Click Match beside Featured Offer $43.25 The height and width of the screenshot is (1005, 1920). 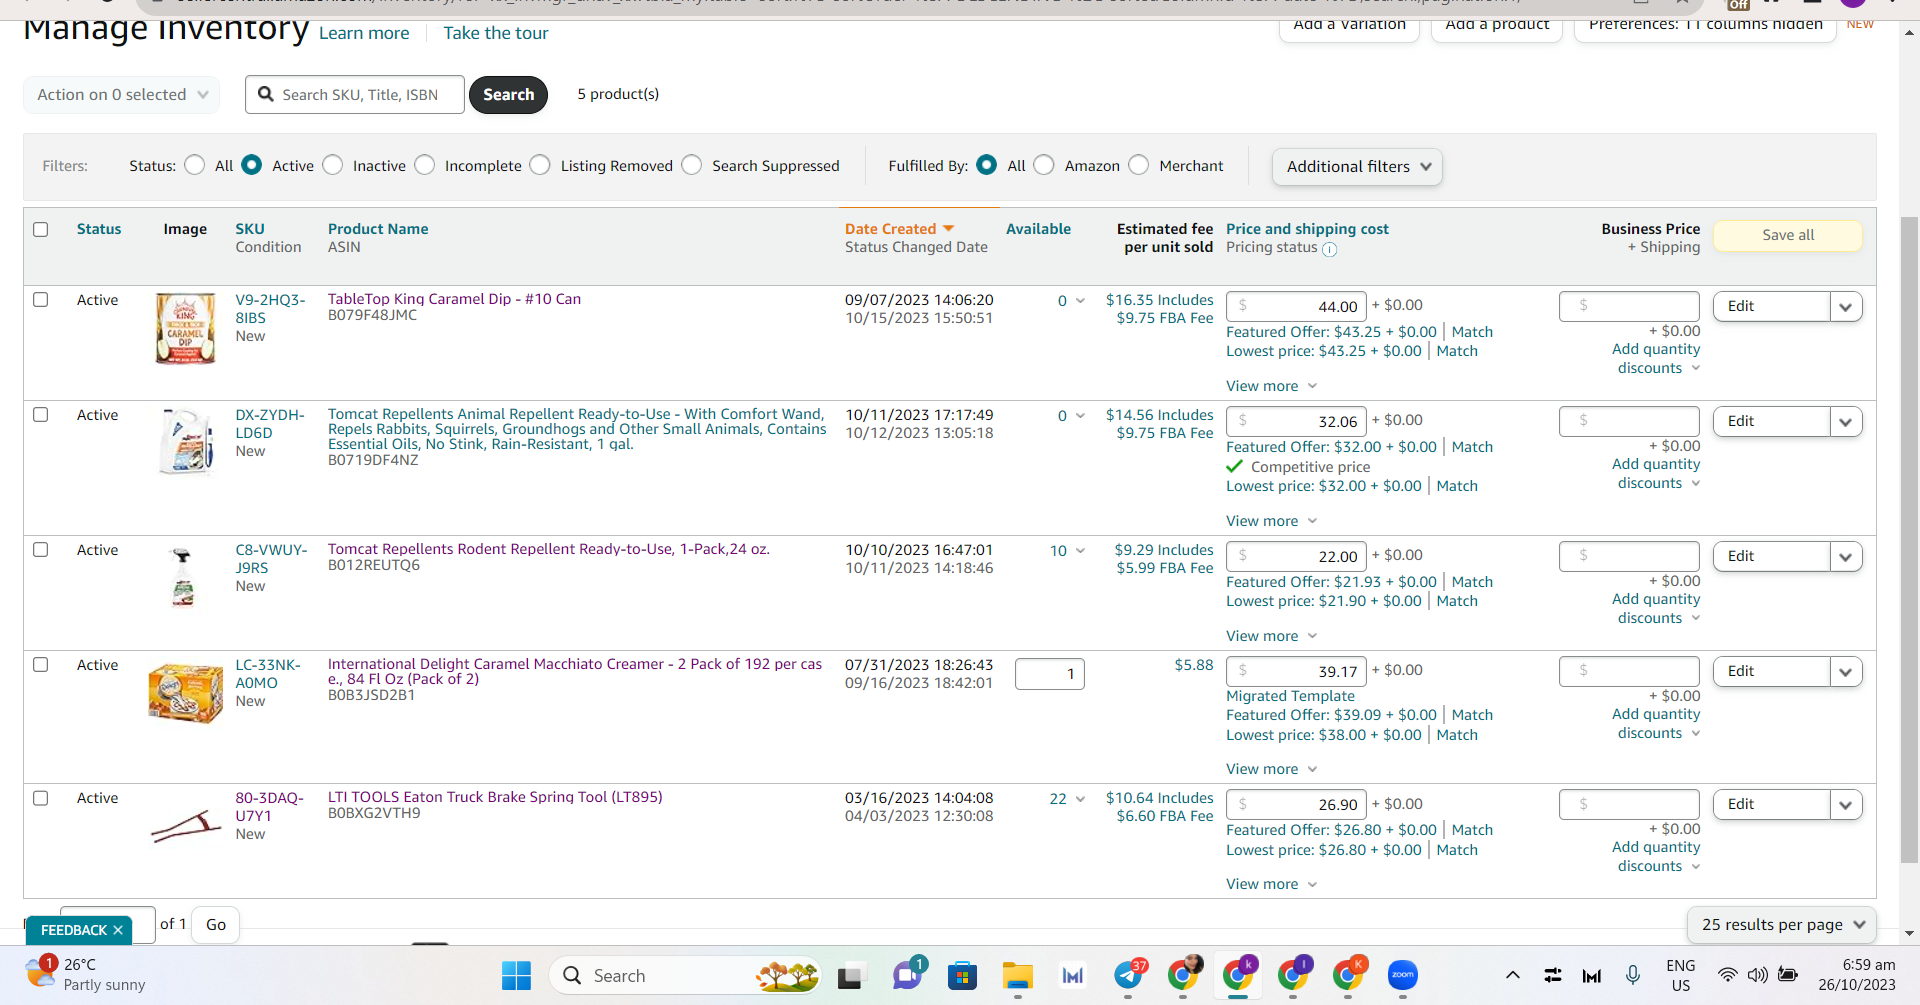tap(1472, 332)
